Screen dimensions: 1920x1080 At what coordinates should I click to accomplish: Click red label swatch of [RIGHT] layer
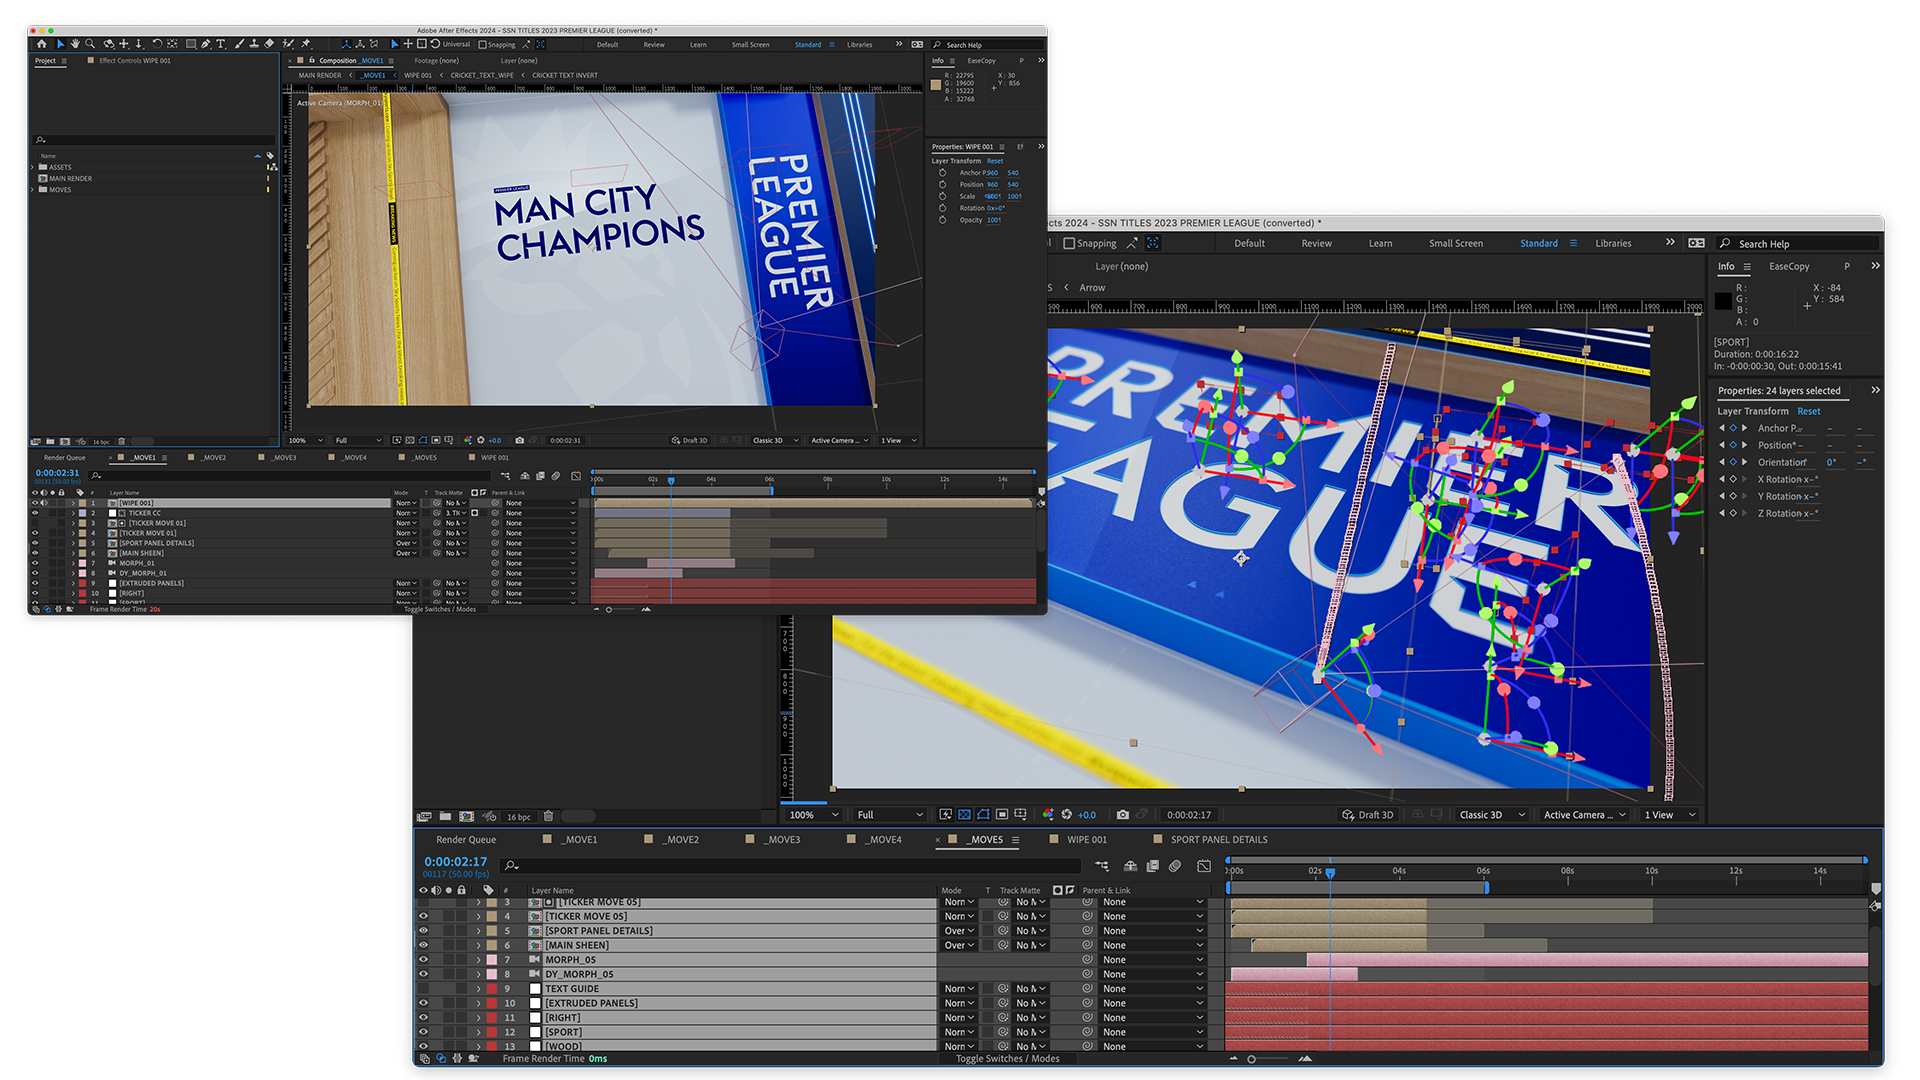click(492, 1018)
